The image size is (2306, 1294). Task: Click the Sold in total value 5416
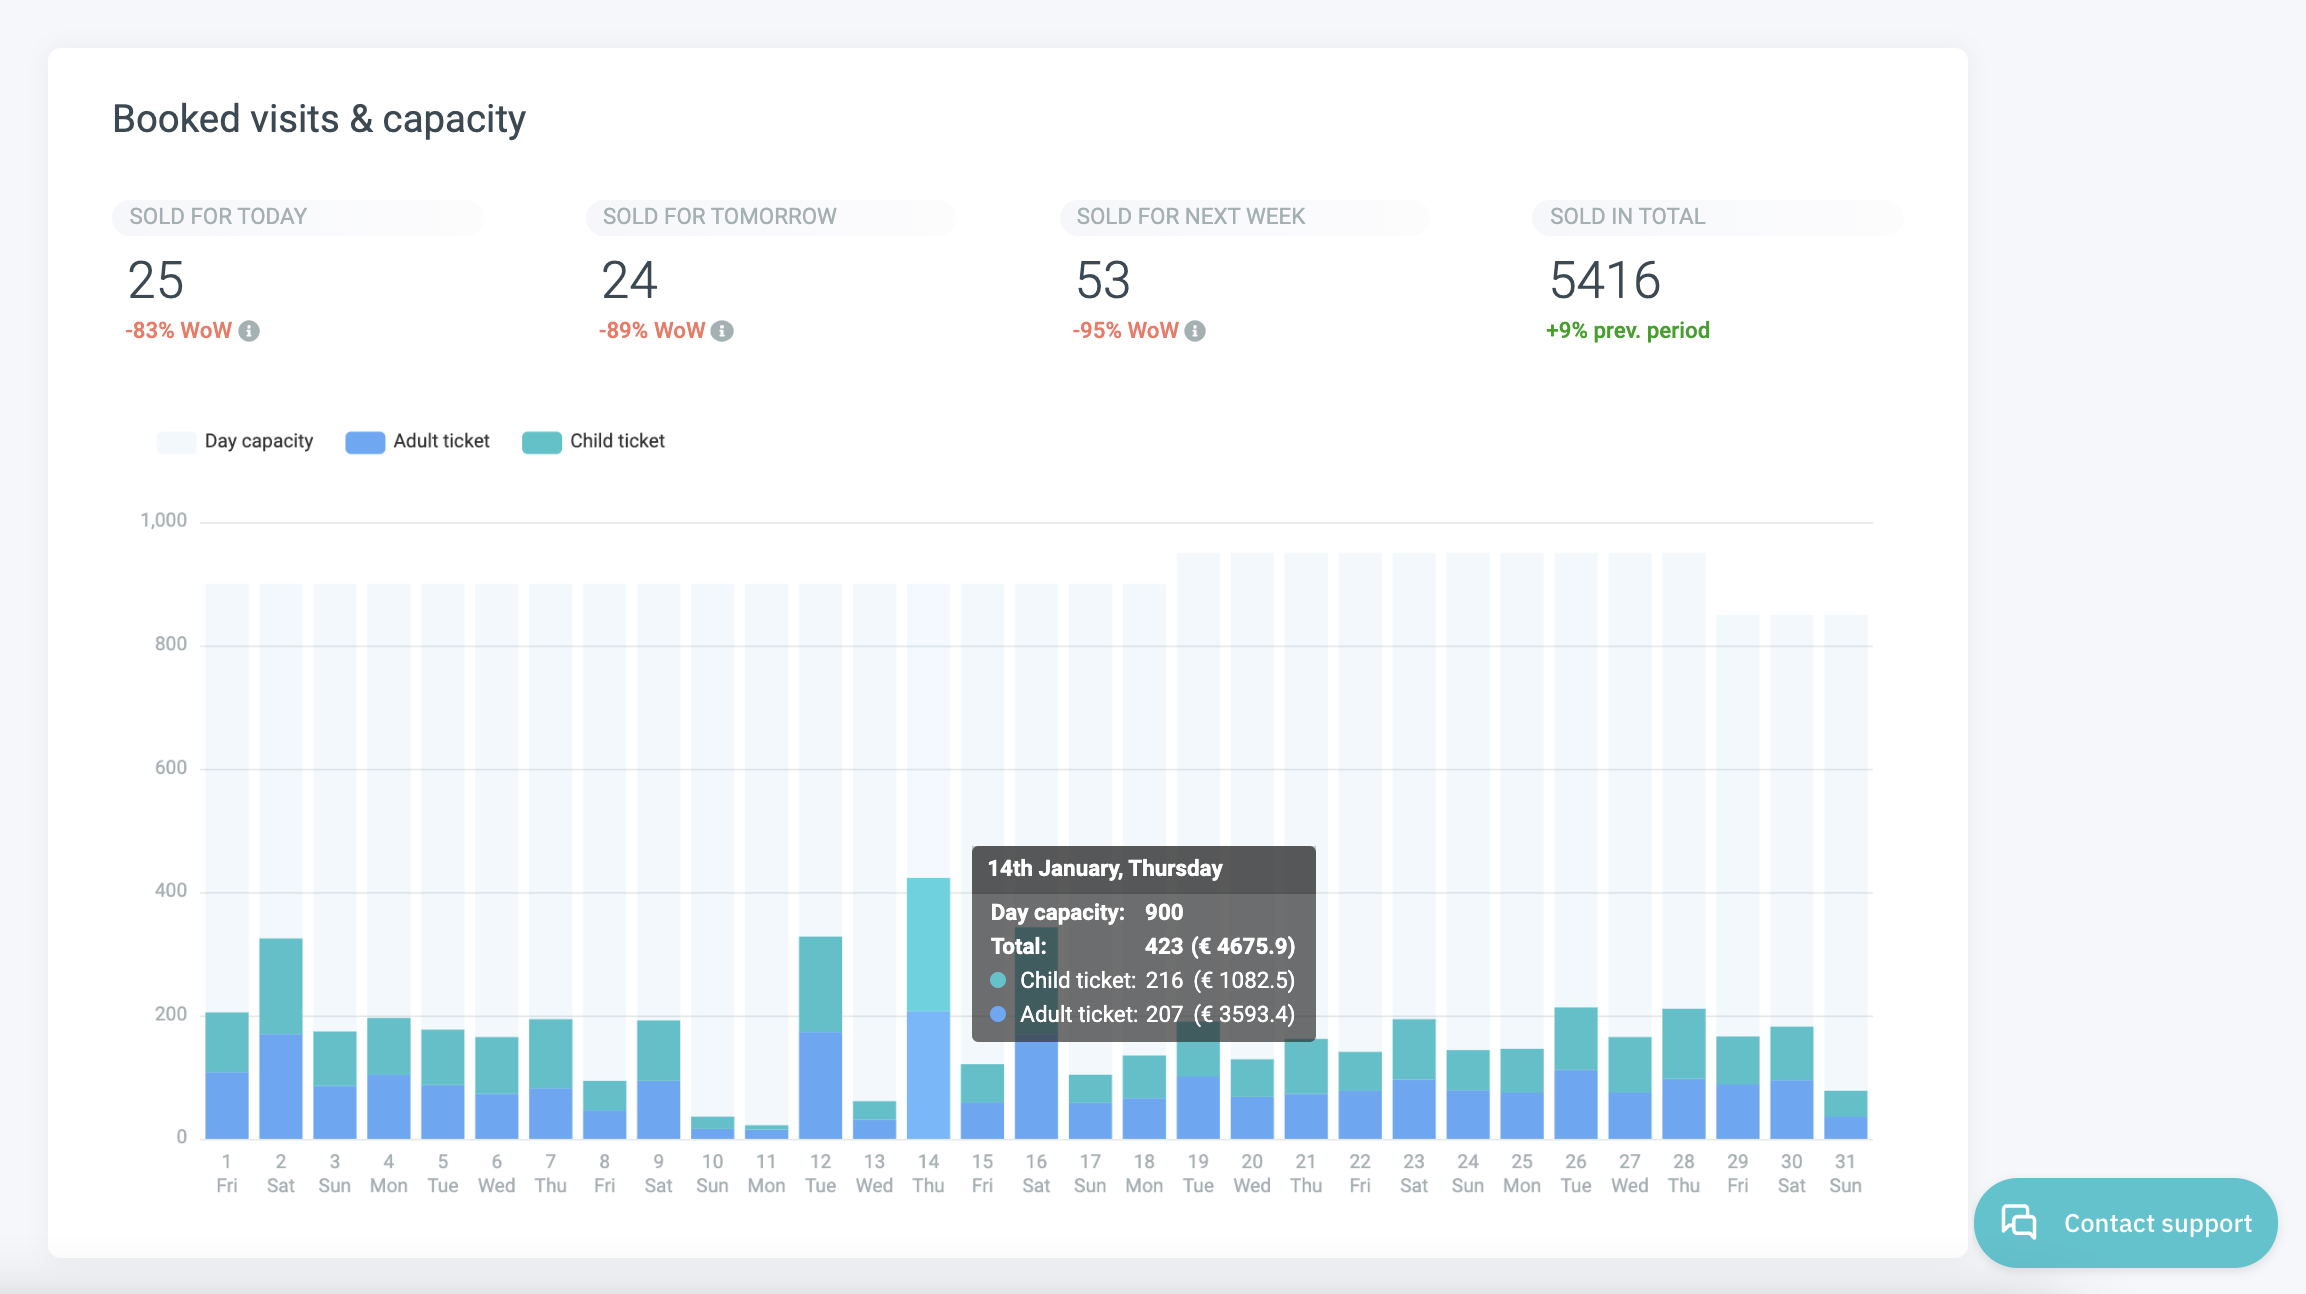[x=1605, y=280]
